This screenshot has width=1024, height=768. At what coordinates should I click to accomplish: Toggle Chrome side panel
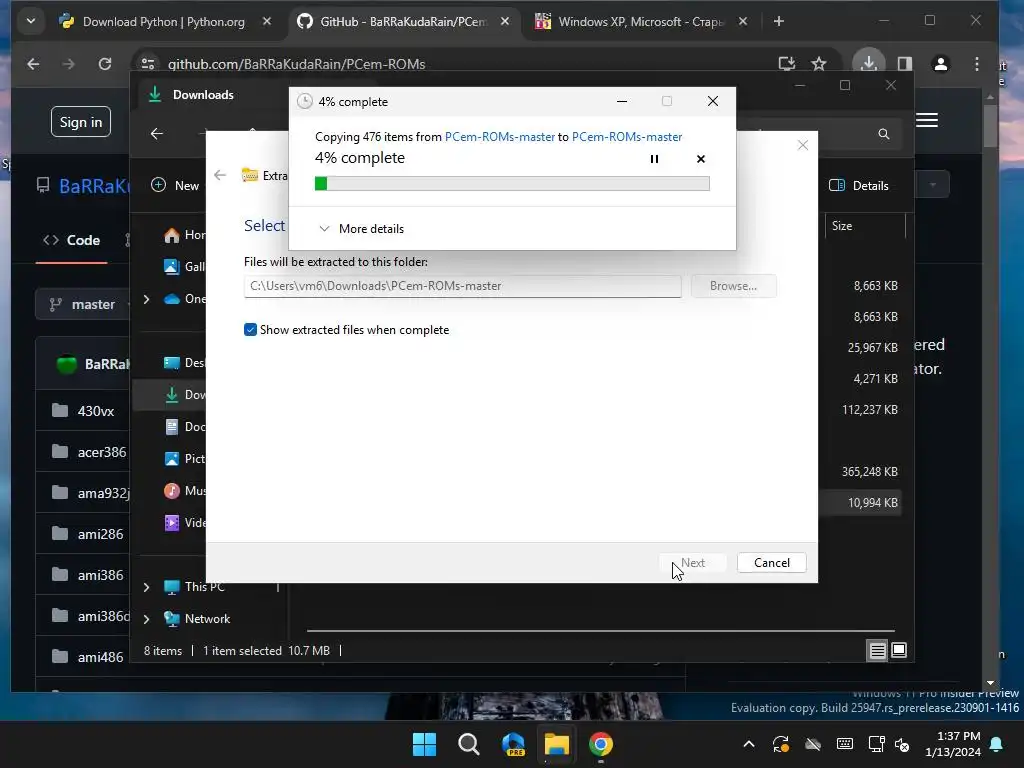904,64
